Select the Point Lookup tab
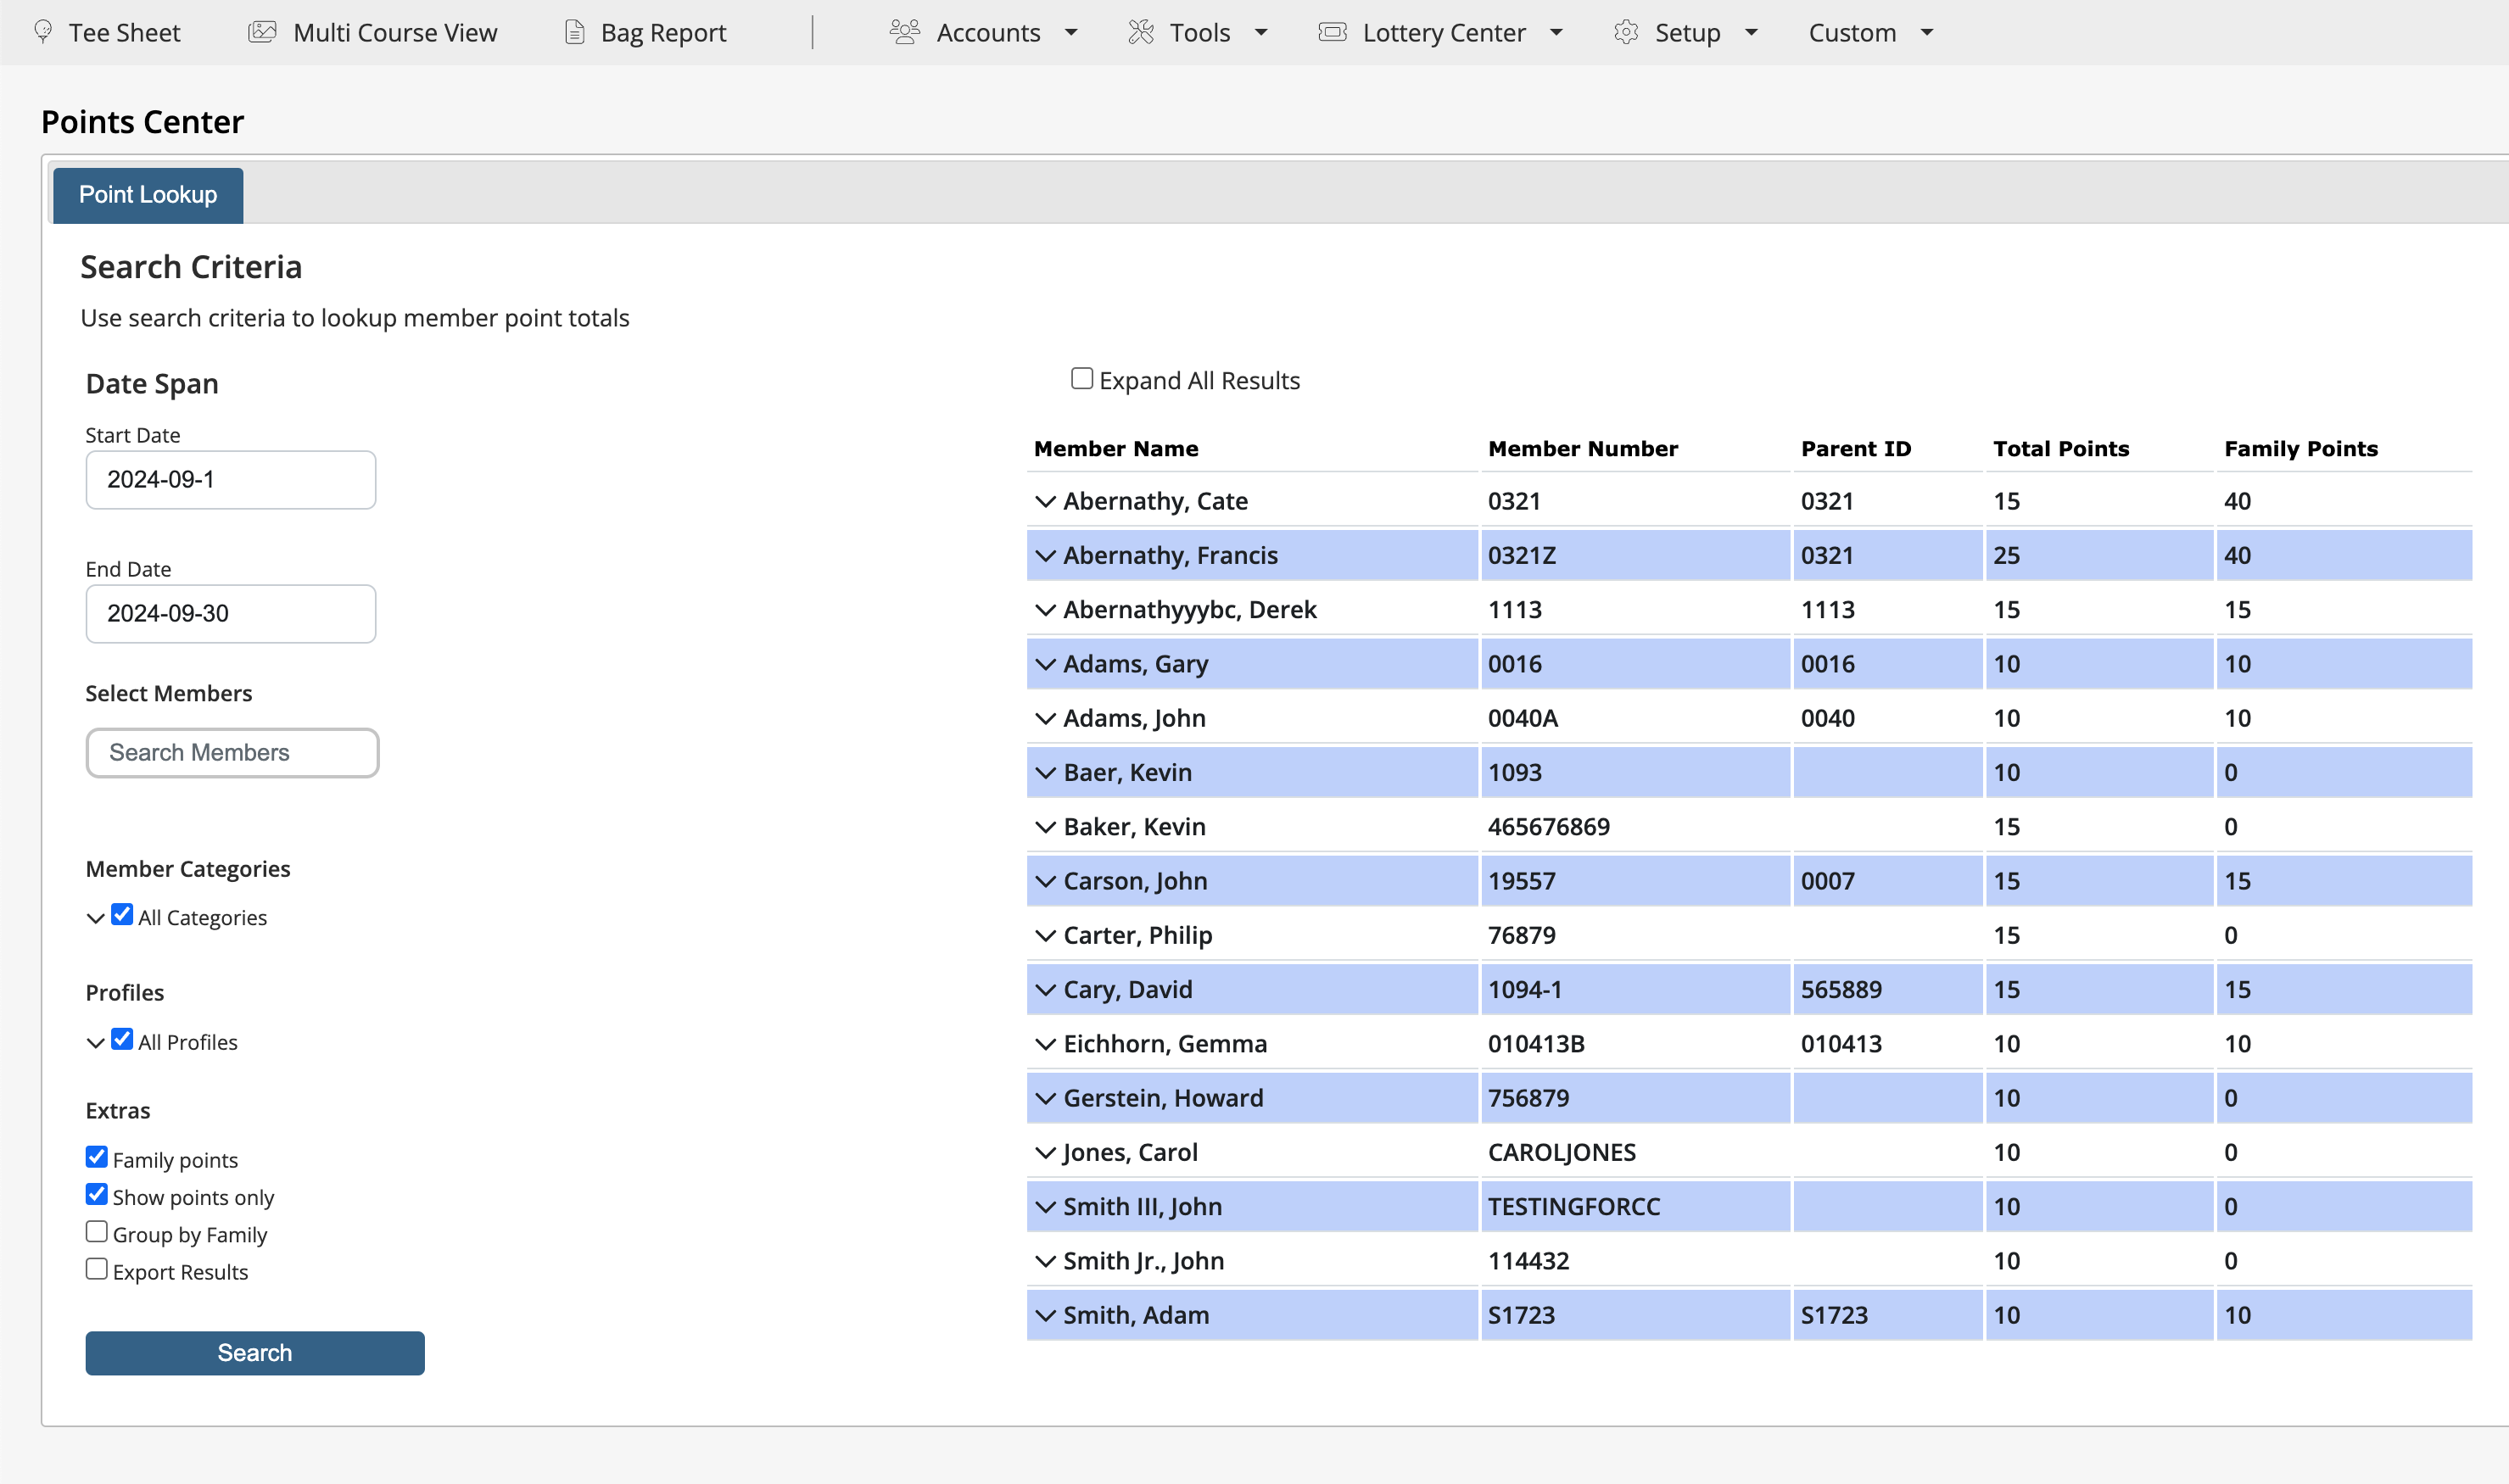The width and height of the screenshot is (2509, 1484). pyautogui.click(x=148, y=195)
